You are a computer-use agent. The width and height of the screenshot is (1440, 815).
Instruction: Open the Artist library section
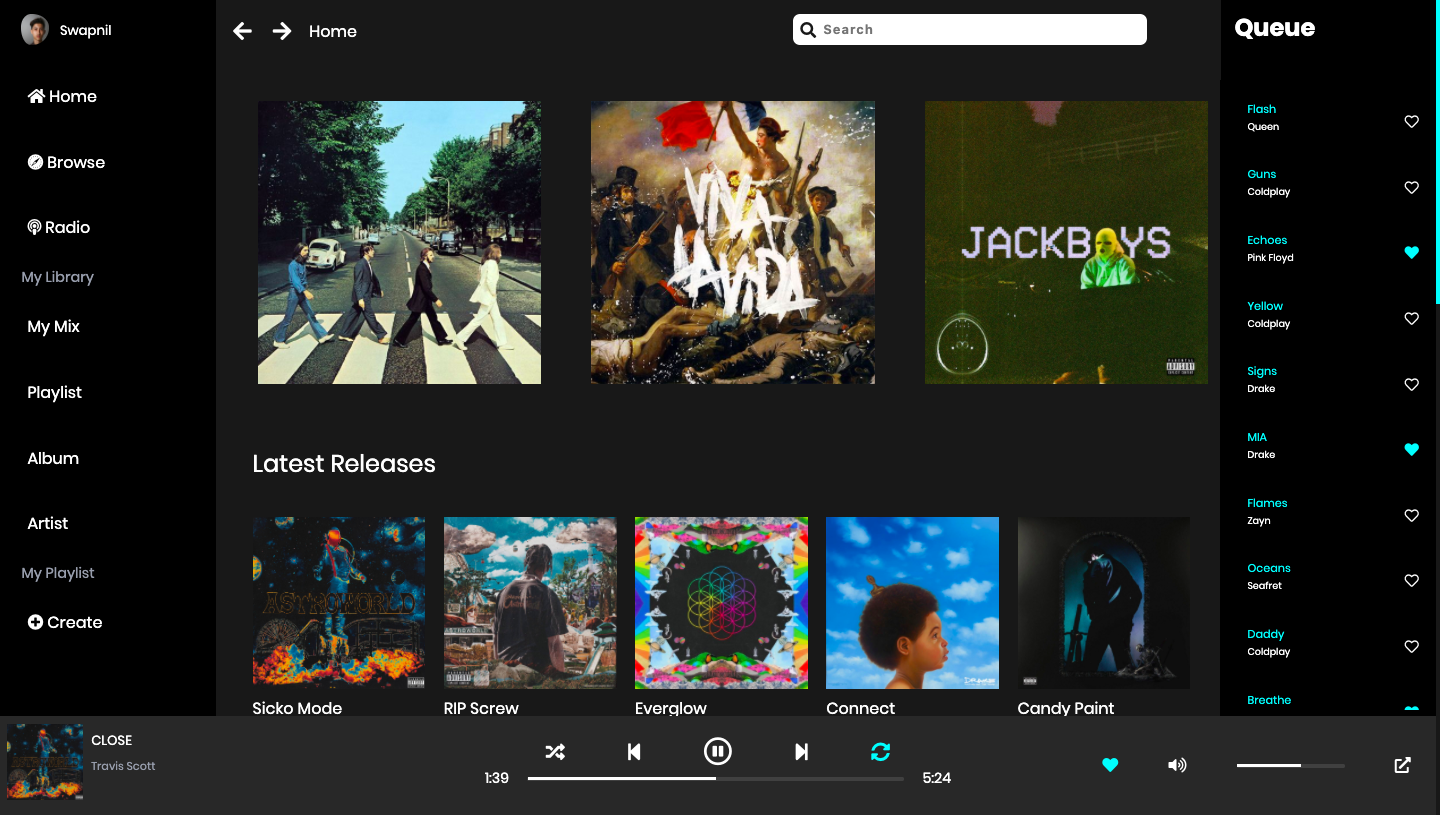48,523
